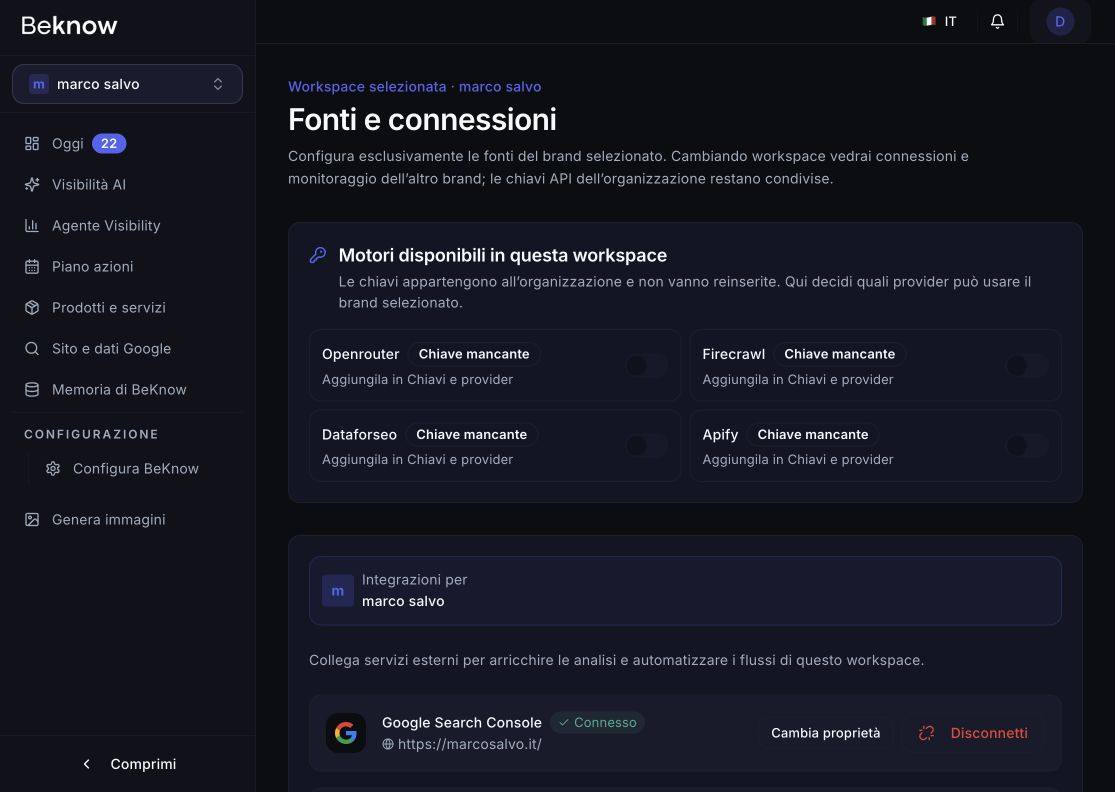This screenshot has width=1115, height=792.
Task: Click the Genera immagini picture icon
Action: (32, 520)
